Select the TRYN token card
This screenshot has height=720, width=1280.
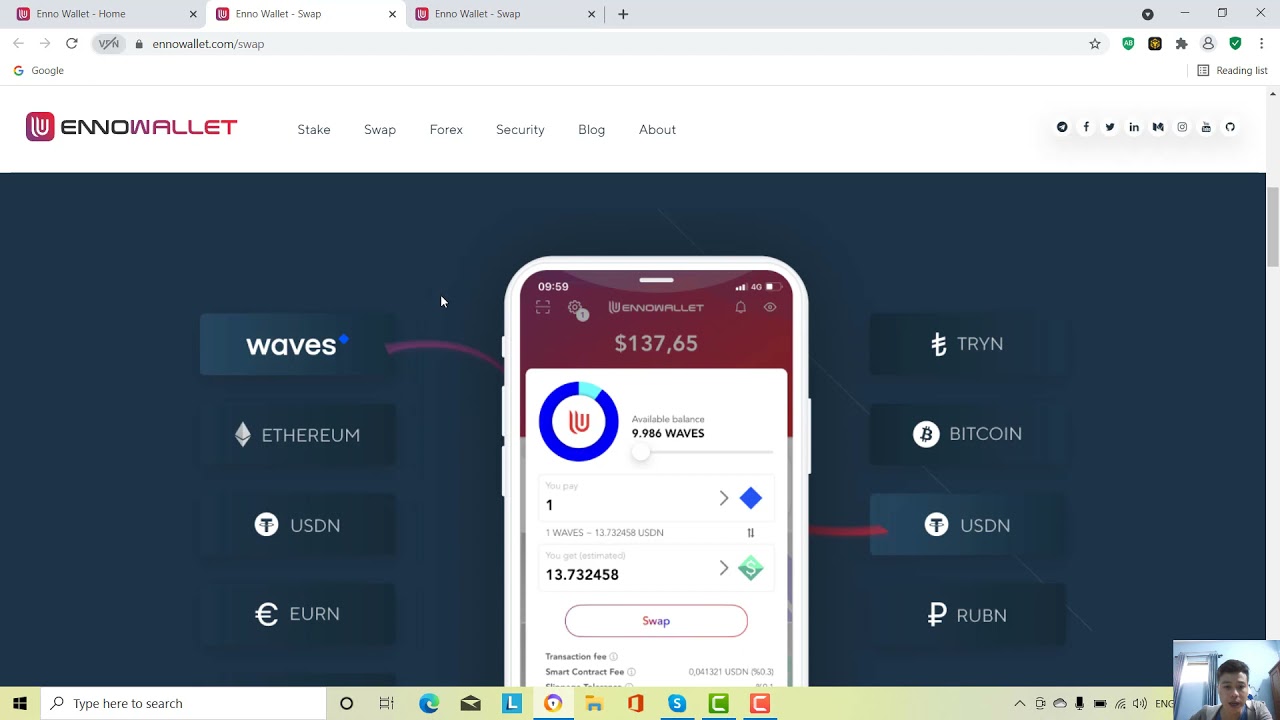pos(967,344)
